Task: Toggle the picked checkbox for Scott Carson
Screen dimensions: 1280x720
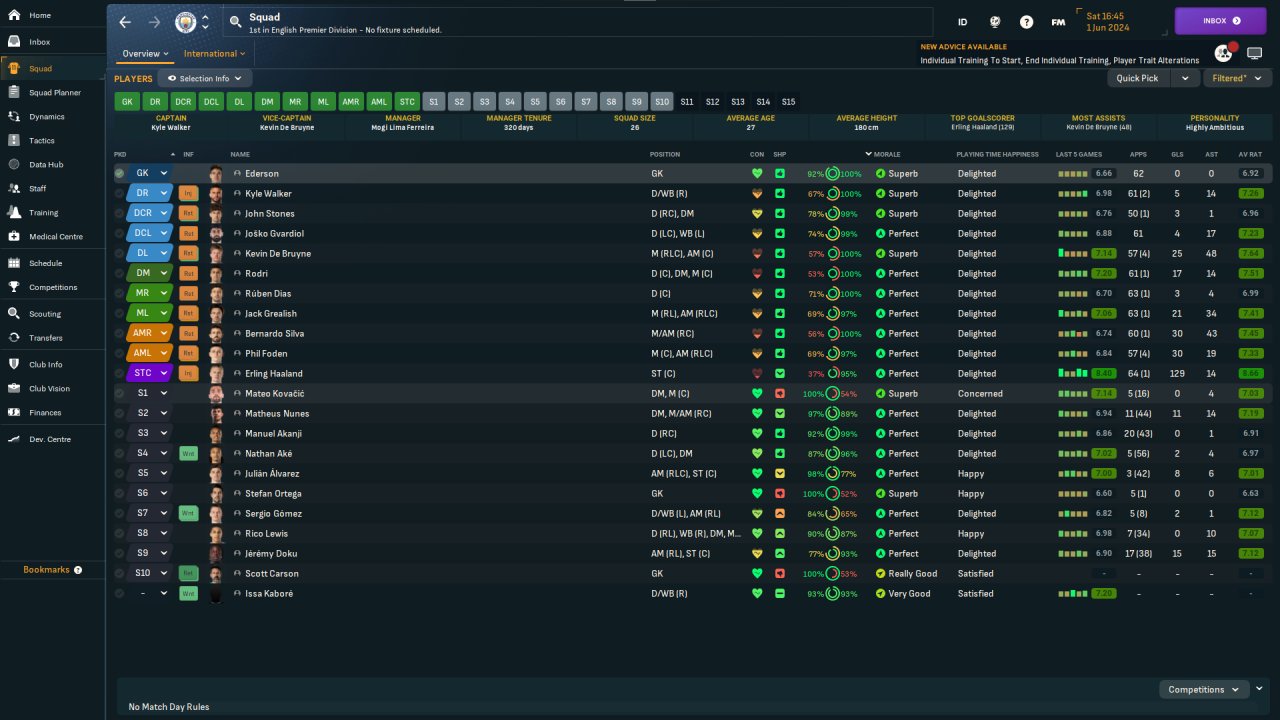Action: tap(120, 573)
